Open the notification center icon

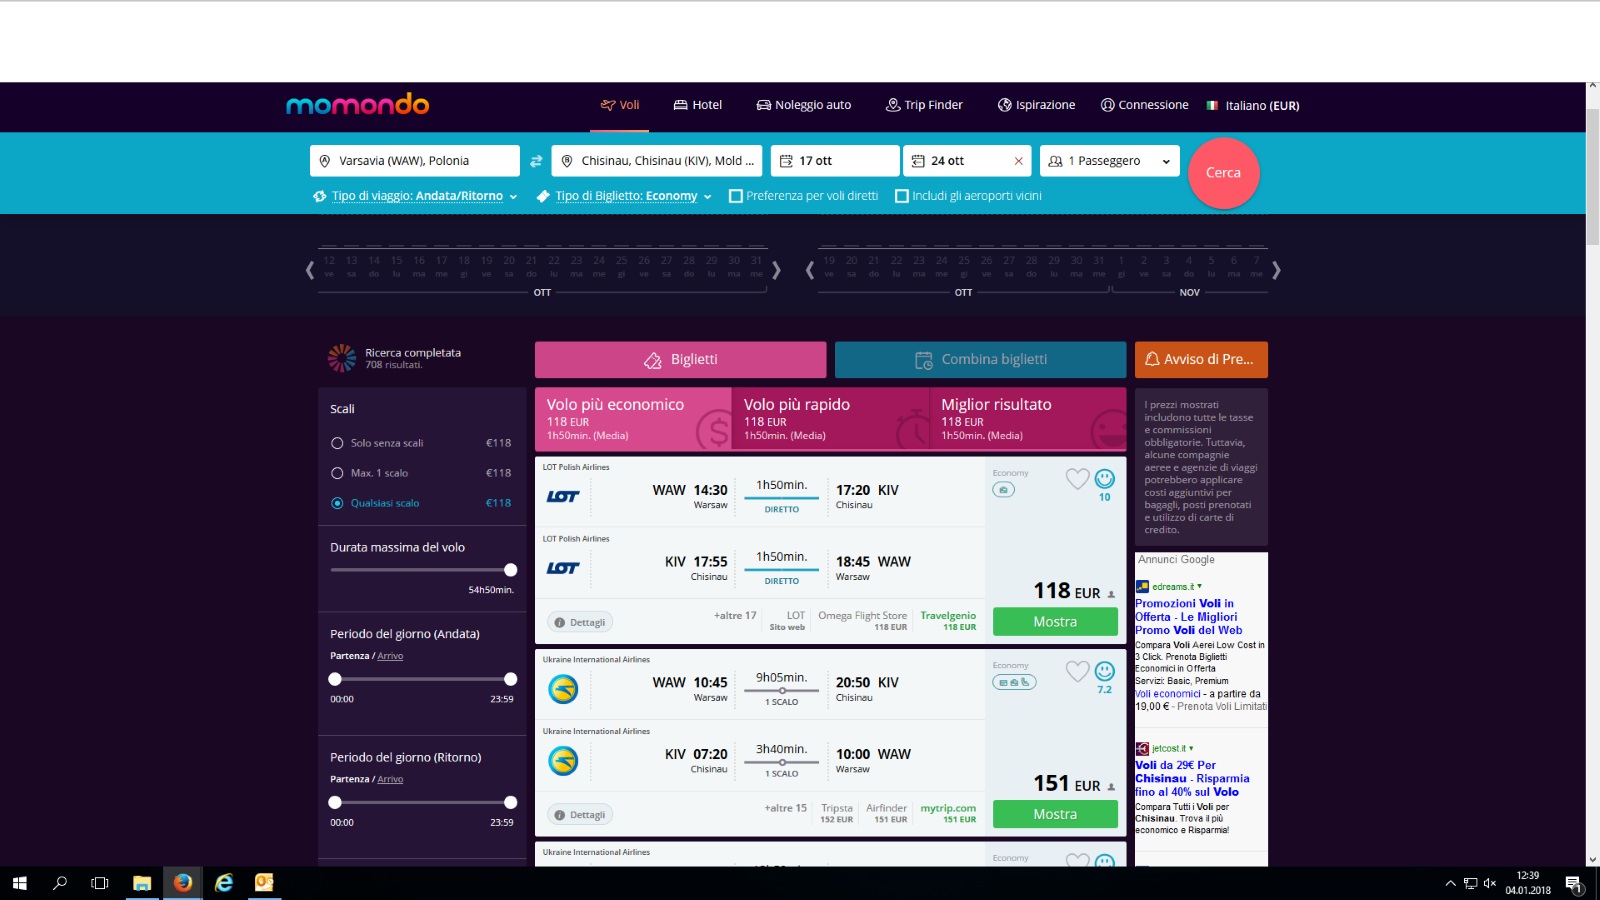1573,883
